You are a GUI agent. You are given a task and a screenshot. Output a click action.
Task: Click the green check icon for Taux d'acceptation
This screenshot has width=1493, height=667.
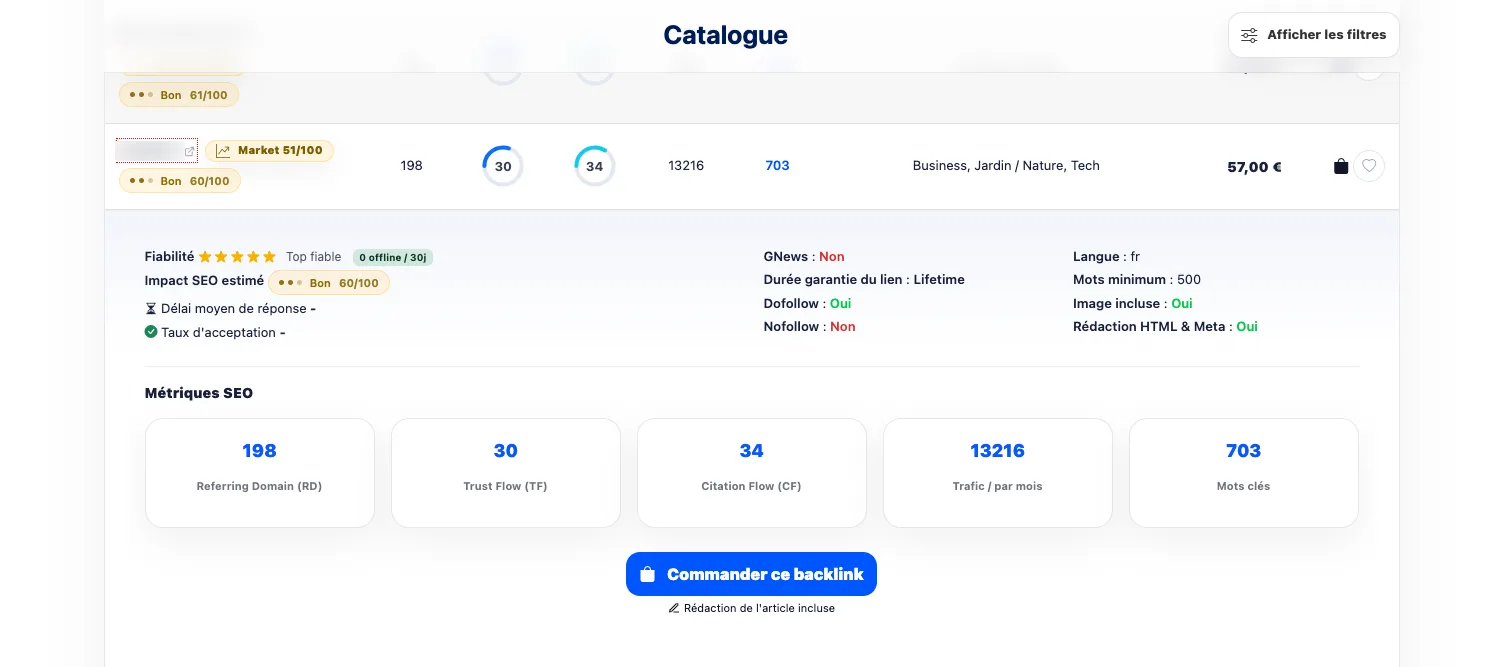pos(151,332)
